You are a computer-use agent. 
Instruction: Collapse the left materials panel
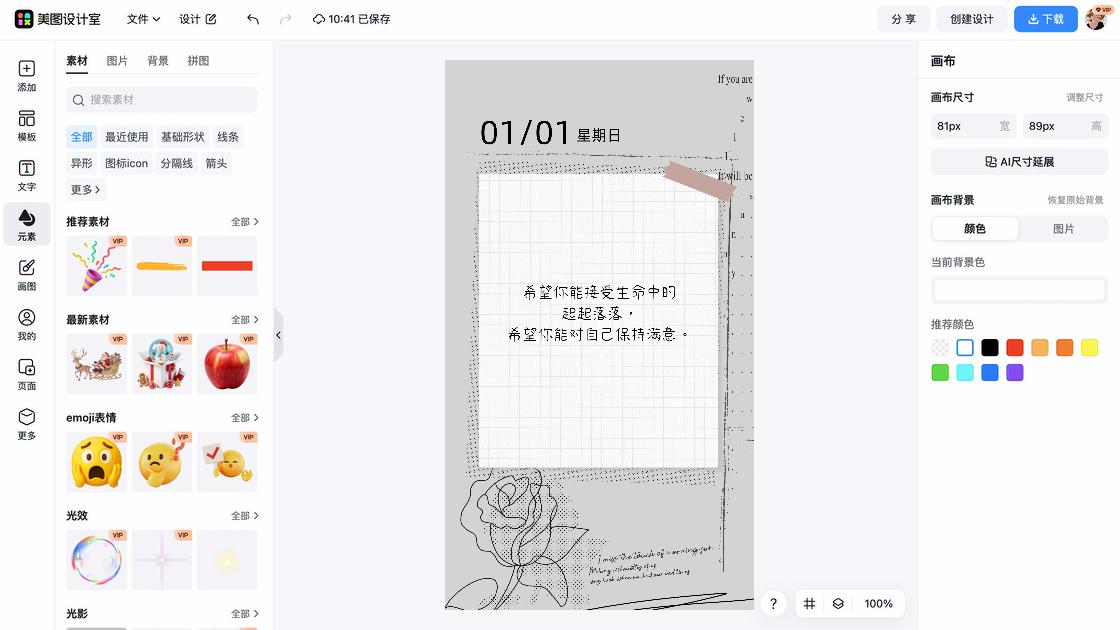point(278,335)
